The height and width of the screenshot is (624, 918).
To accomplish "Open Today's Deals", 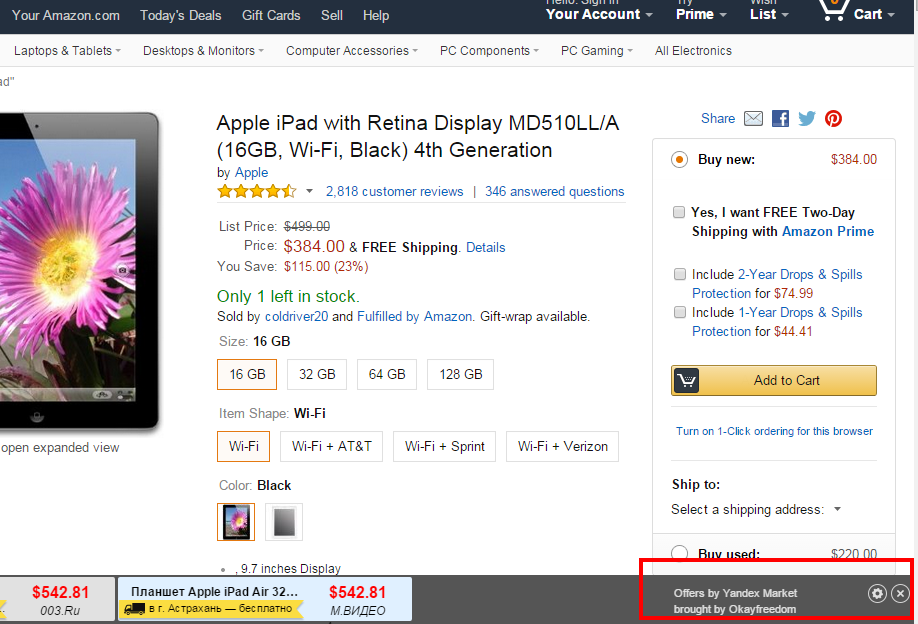I will [x=180, y=15].
